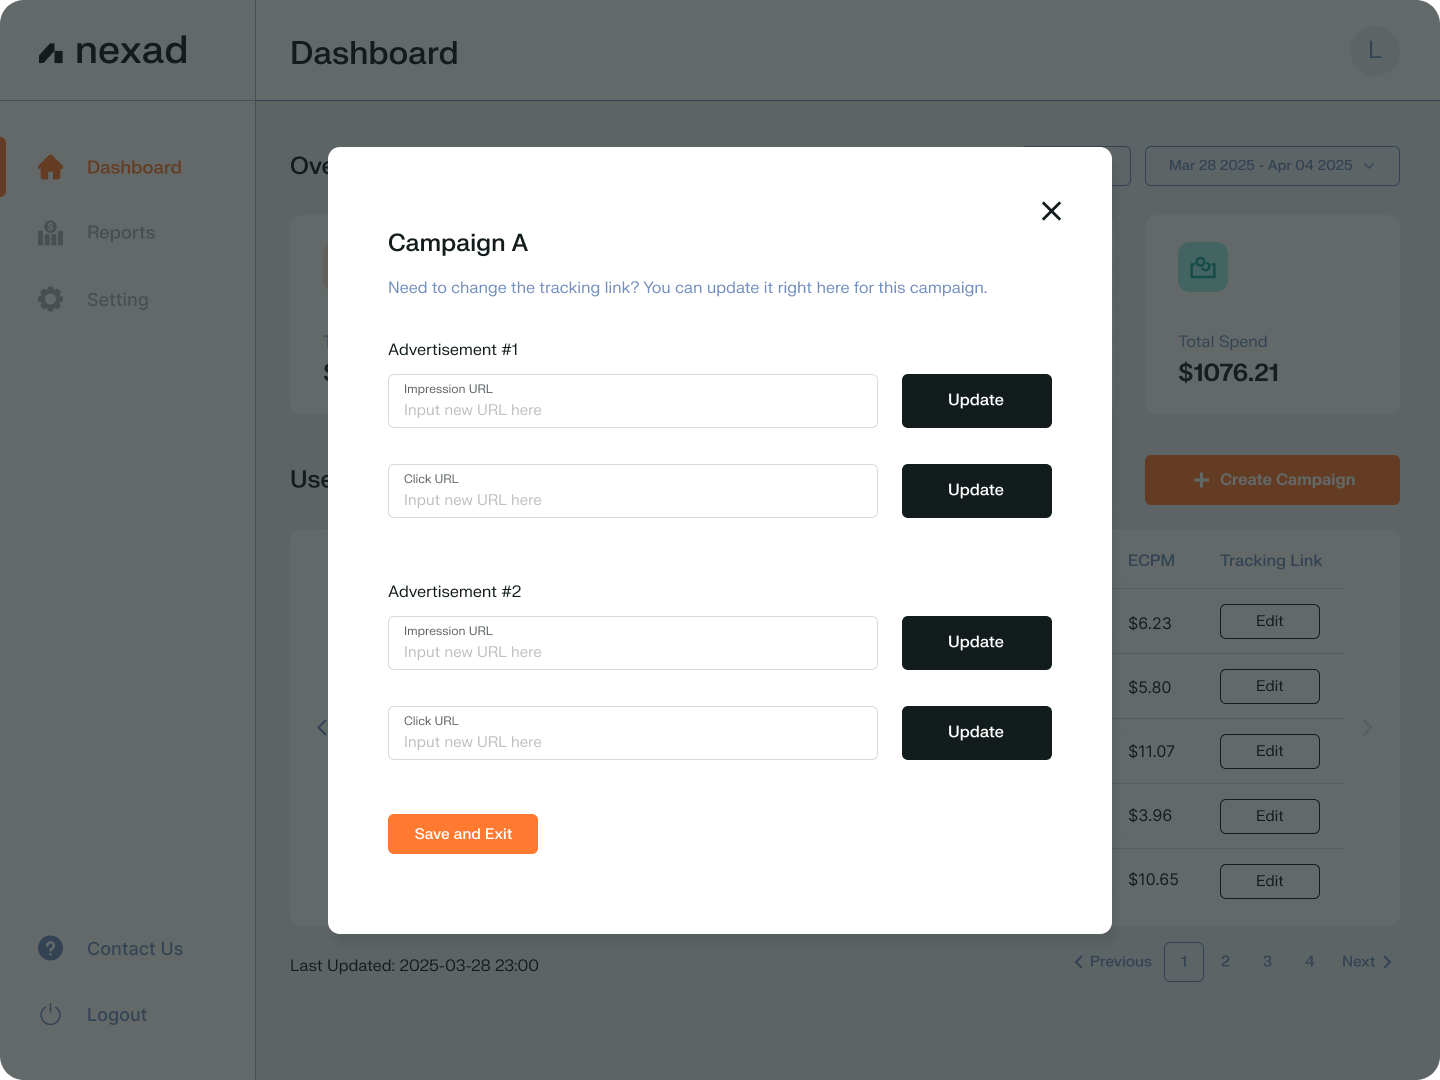
Task: Close the Campaign A dialog with the X icon
Action: click(1051, 211)
